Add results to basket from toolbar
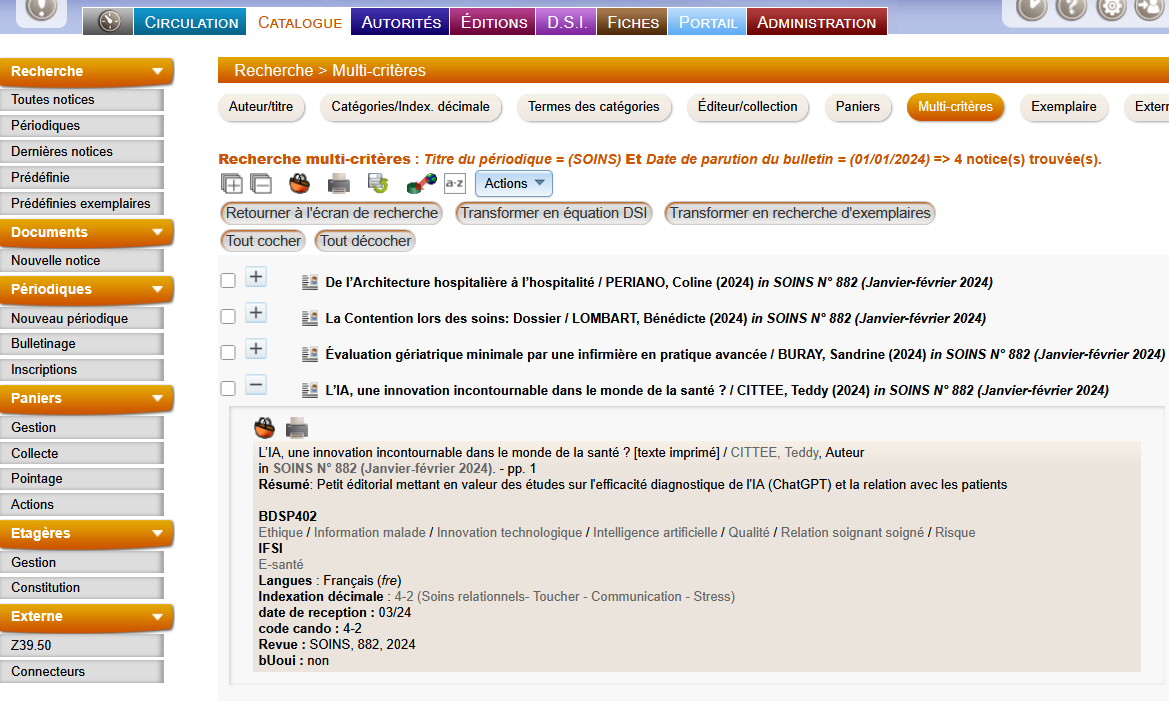The height and width of the screenshot is (707, 1169). pos(299,184)
